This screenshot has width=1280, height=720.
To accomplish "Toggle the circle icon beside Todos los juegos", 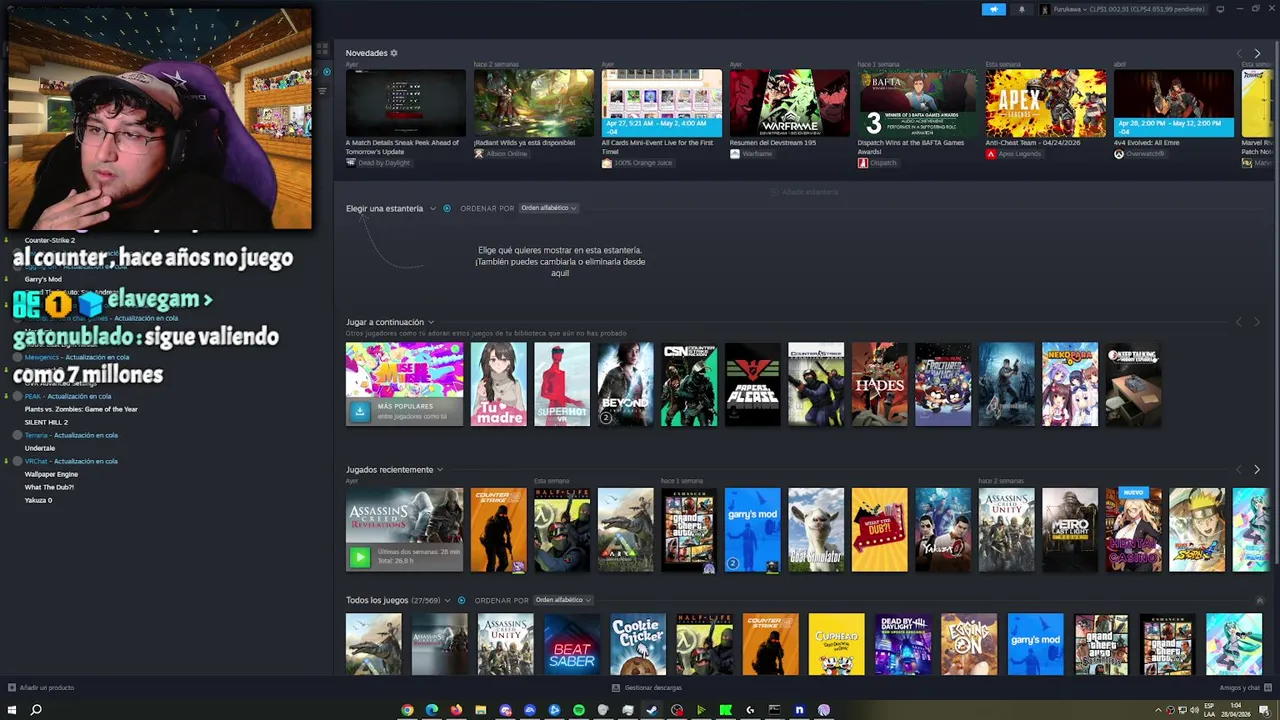I will pyautogui.click(x=461, y=600).
